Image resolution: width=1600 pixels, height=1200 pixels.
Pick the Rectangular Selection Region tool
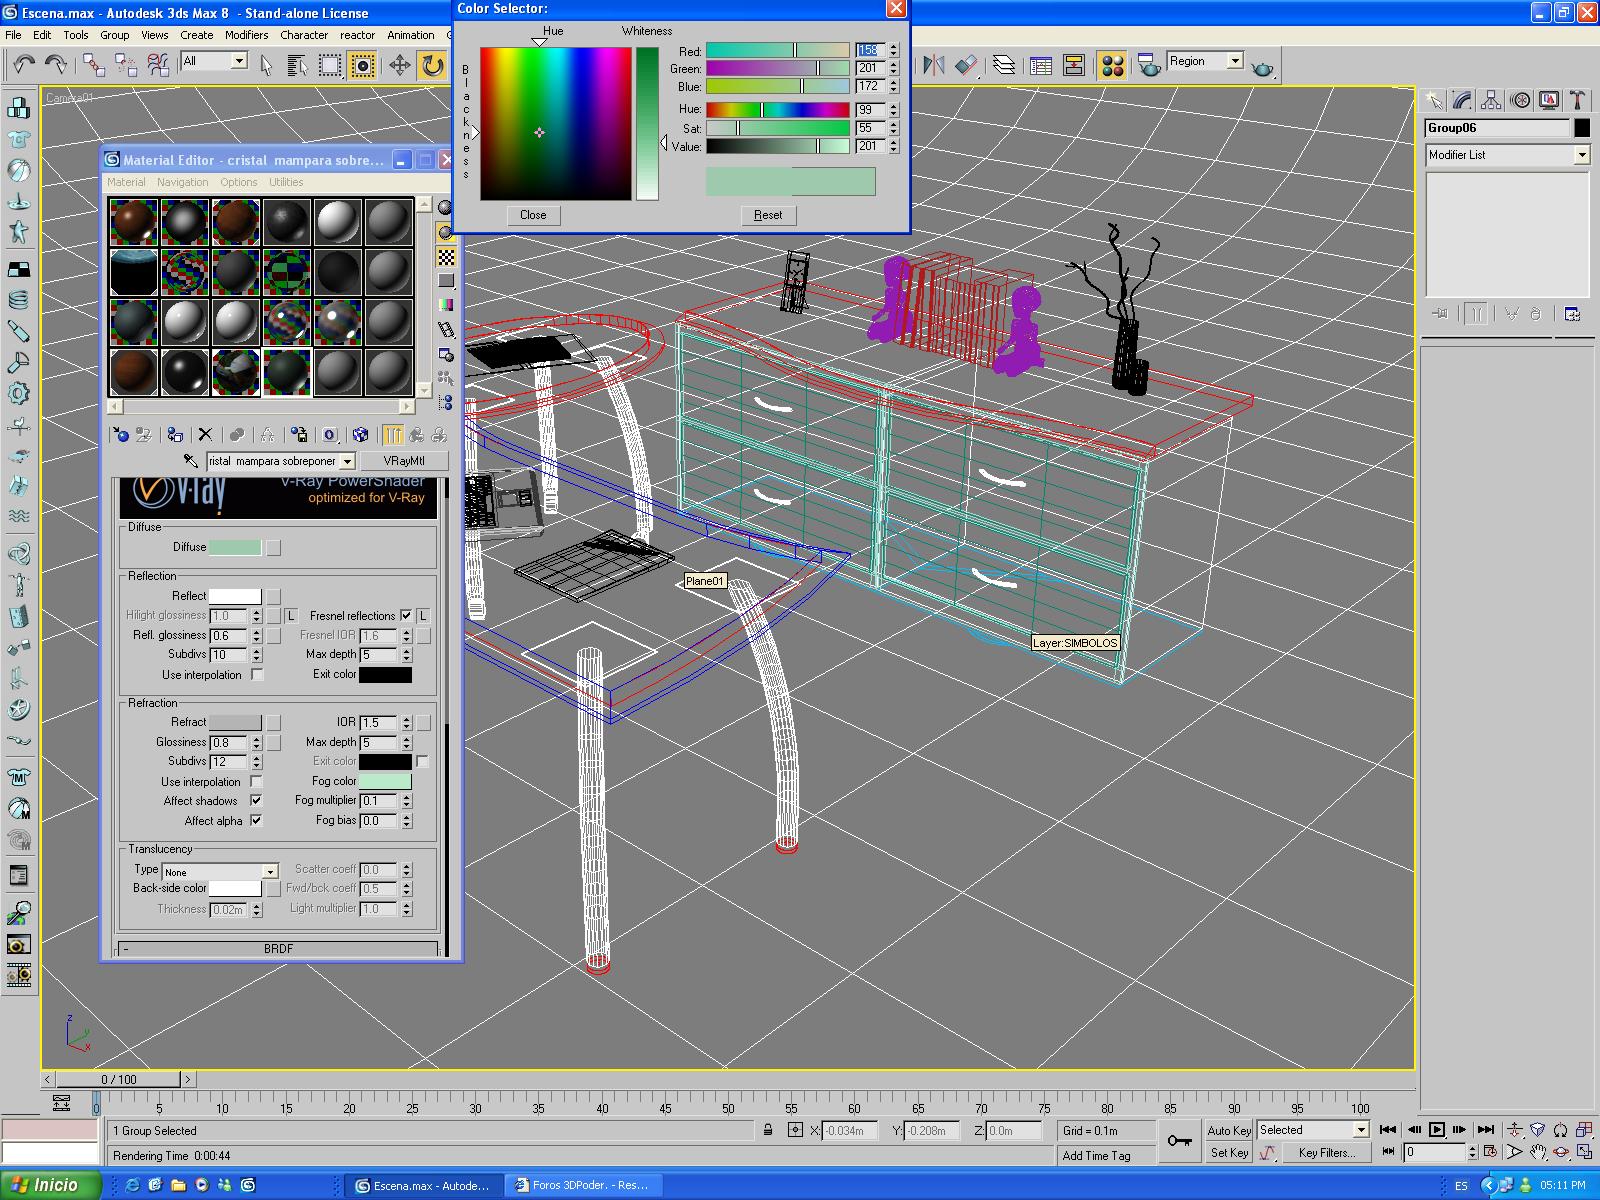(x=329, y=65)
